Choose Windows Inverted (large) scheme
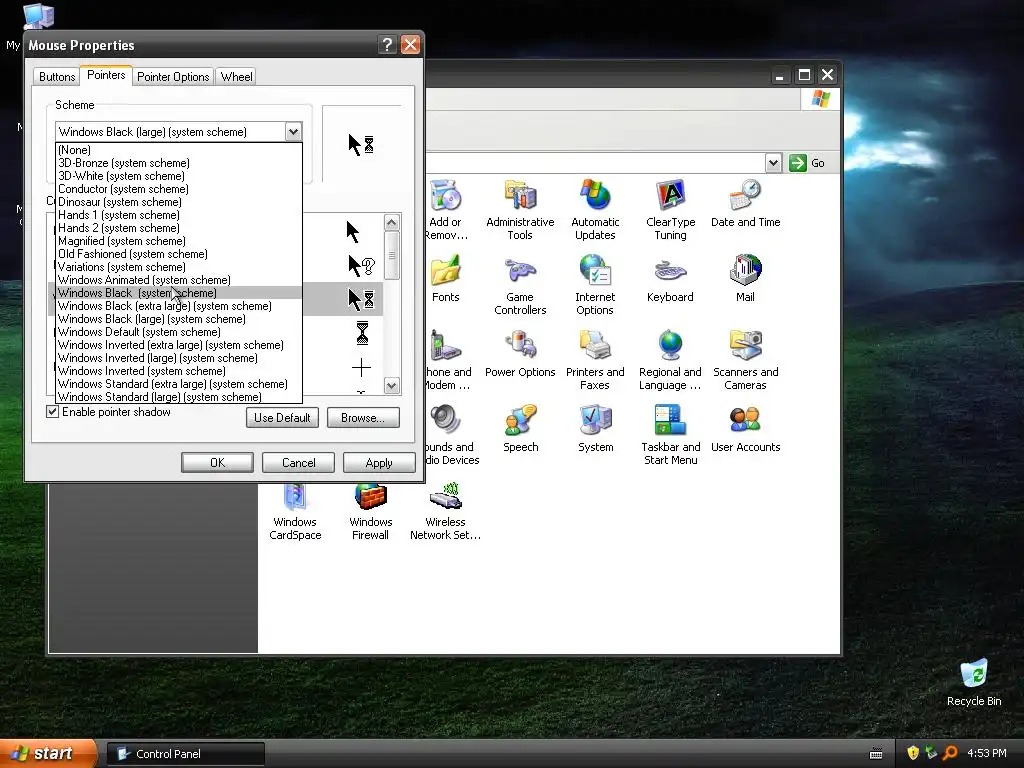The width and height of the screenshot is (1024, 768). tap(178, 358)
